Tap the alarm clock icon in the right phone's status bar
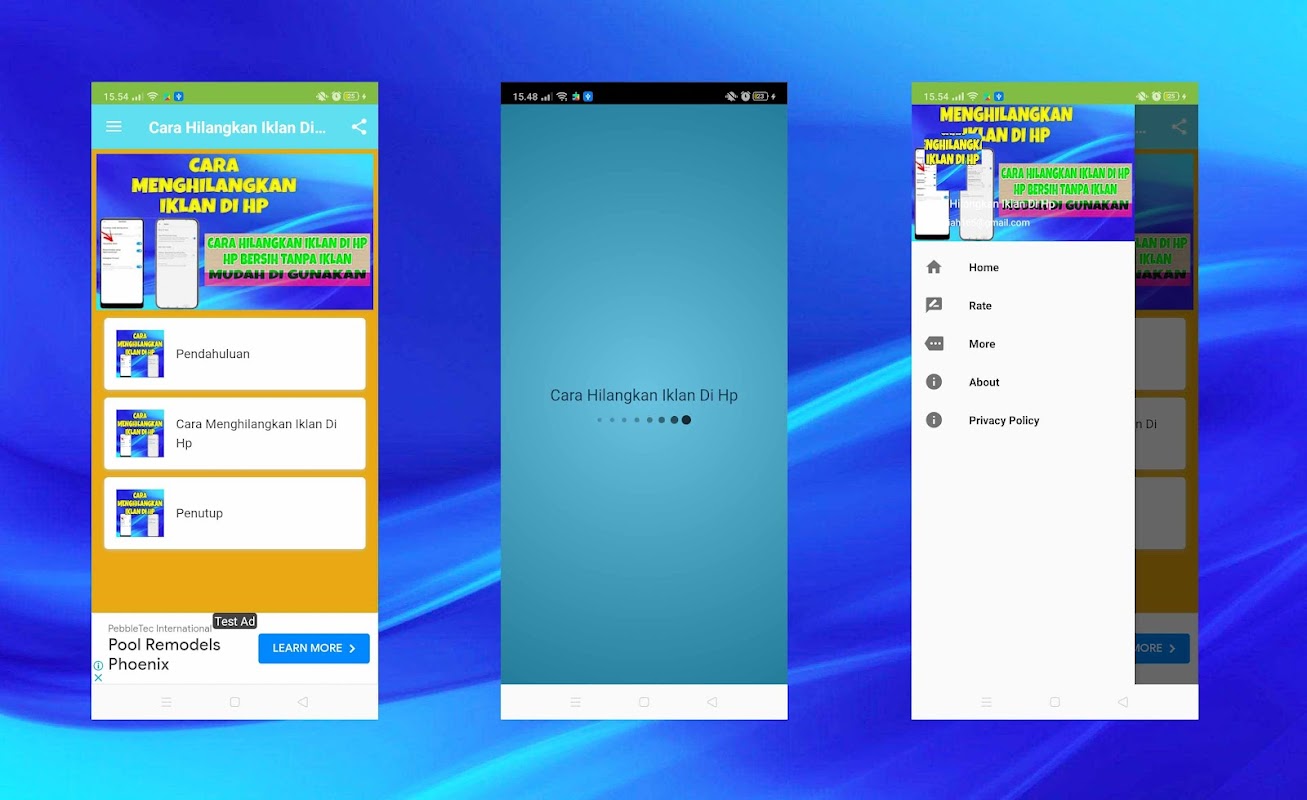Screen dimensions: 1307x800 point(1156,96)
